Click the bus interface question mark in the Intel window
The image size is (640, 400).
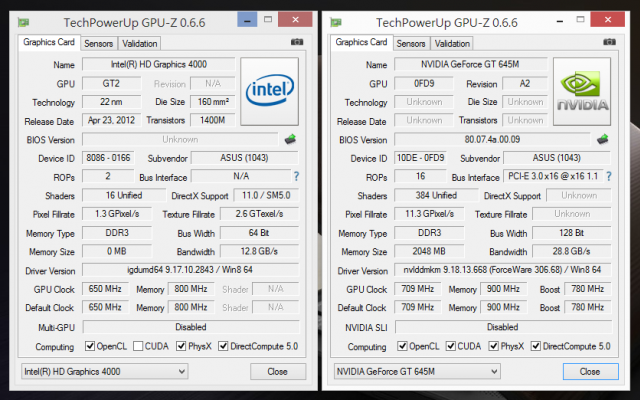[x=296, y=176]
